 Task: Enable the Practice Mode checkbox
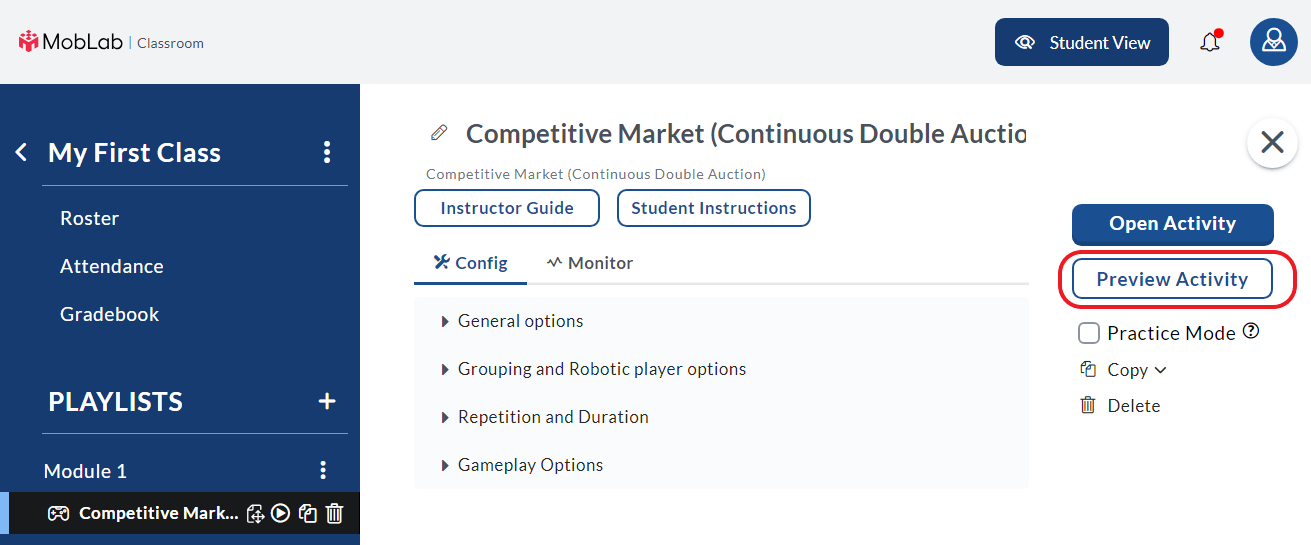click(1089, 333)
